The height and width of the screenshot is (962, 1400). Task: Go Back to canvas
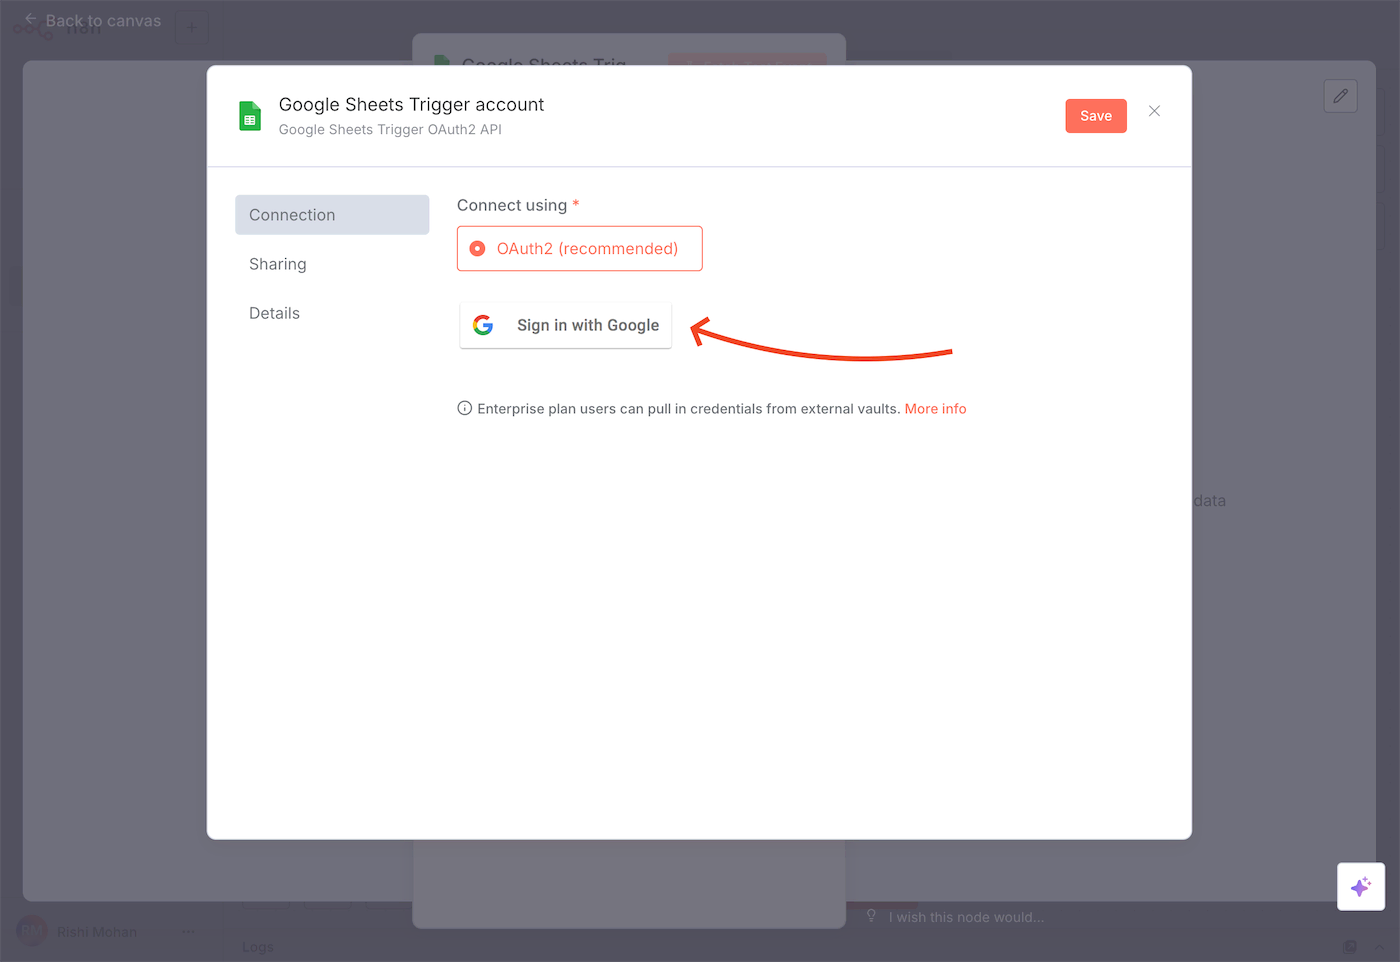point(93,21)
